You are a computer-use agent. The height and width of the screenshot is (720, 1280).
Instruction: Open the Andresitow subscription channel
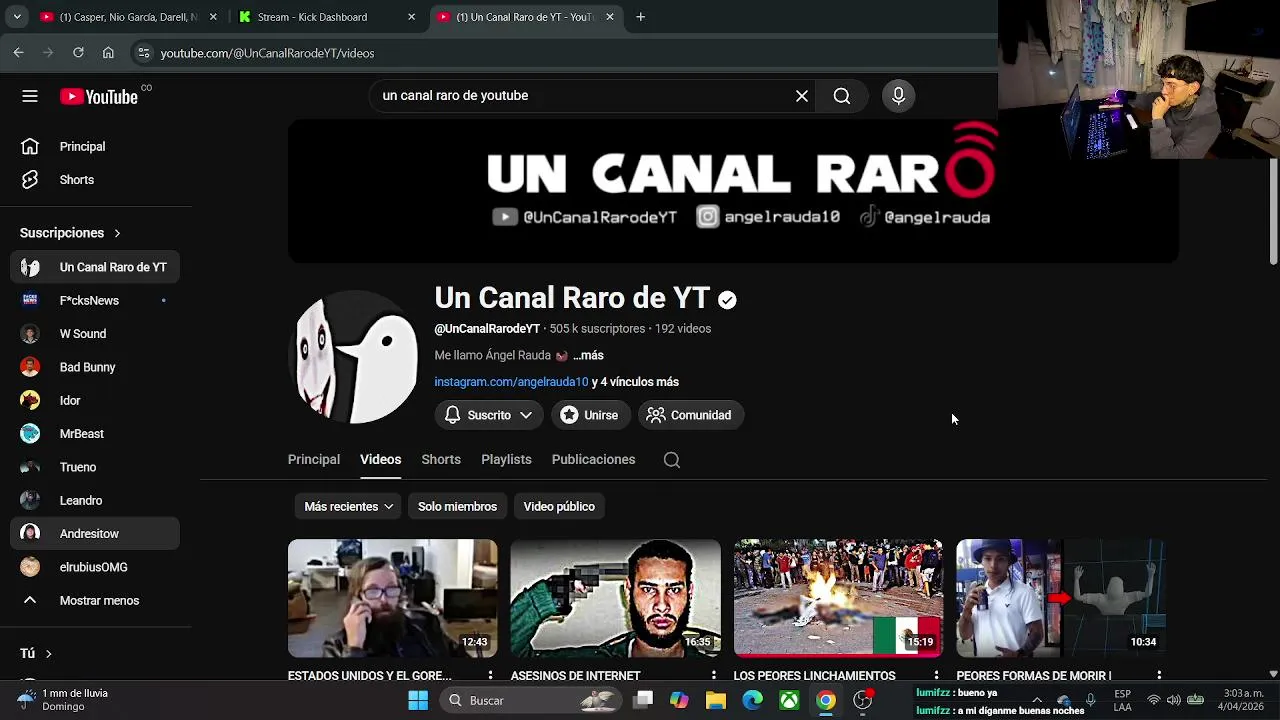click(95, 534)
